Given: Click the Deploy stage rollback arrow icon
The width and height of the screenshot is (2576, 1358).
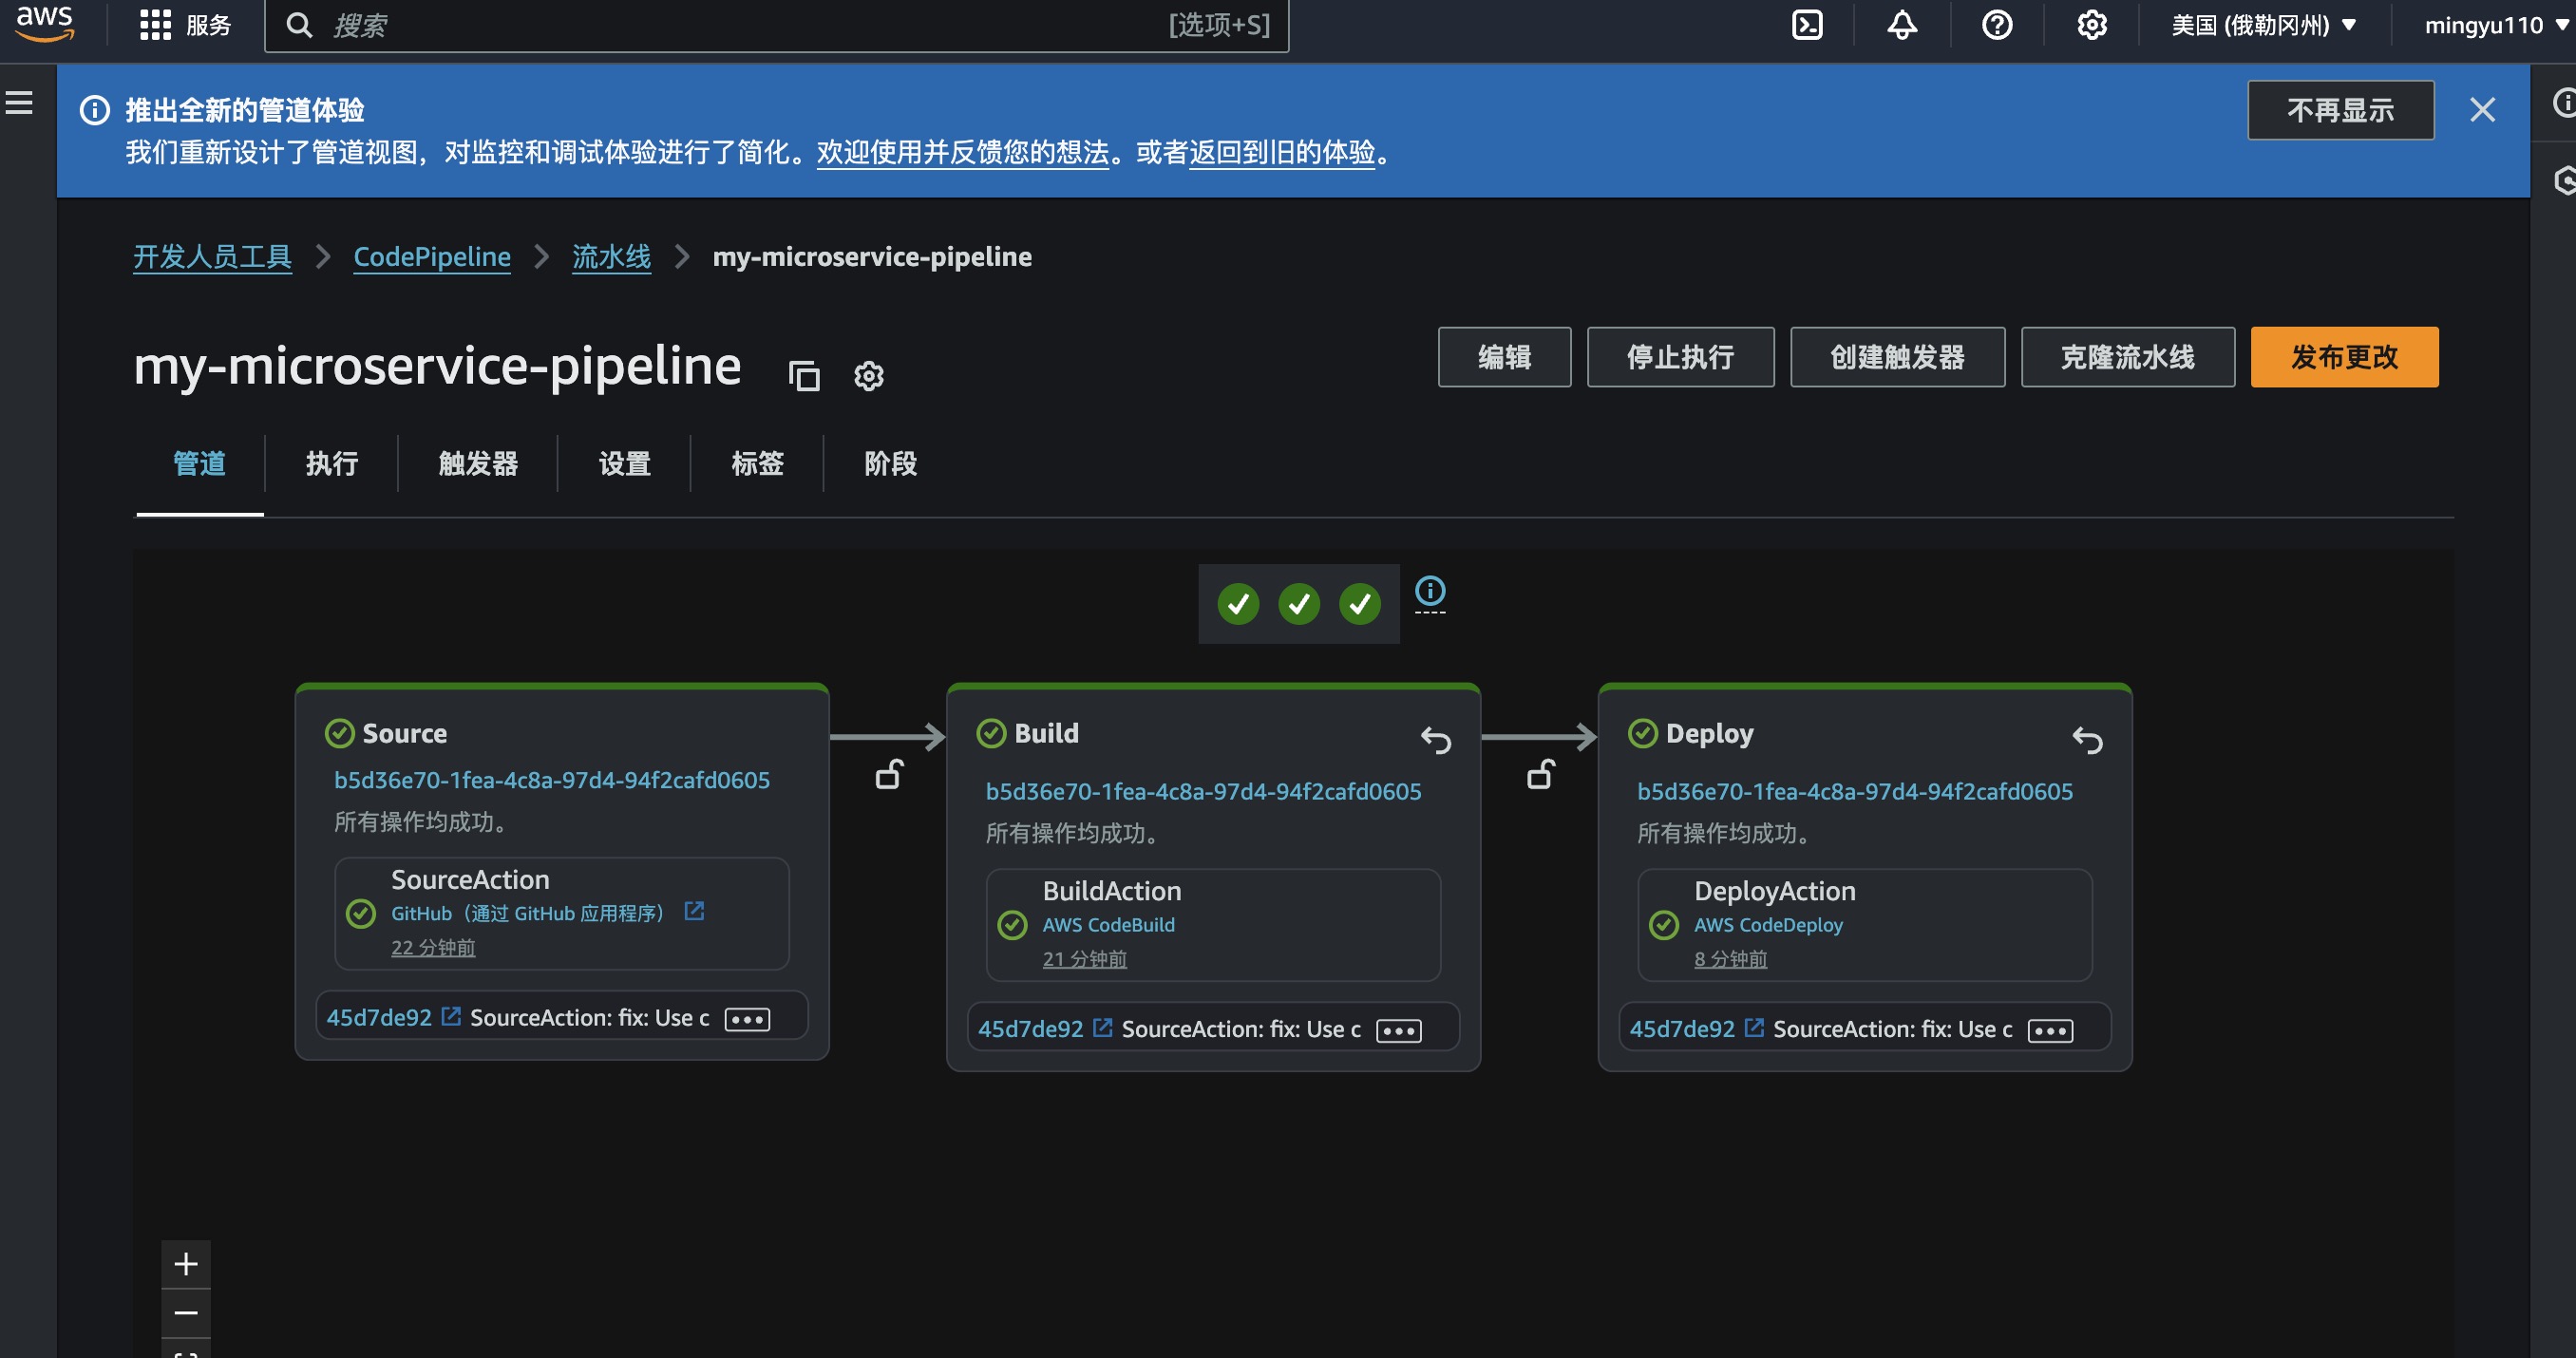Looking at the screenshot, I should coord(2088,740).
